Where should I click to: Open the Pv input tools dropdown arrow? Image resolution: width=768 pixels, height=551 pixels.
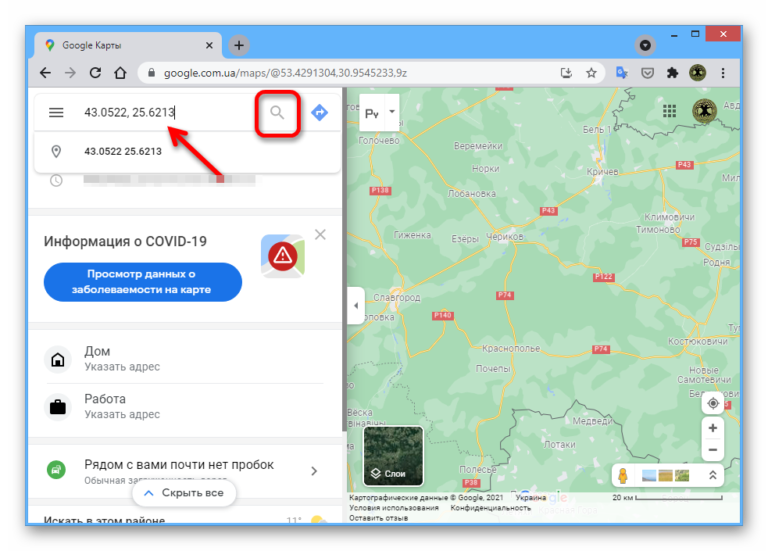point(393,112)
